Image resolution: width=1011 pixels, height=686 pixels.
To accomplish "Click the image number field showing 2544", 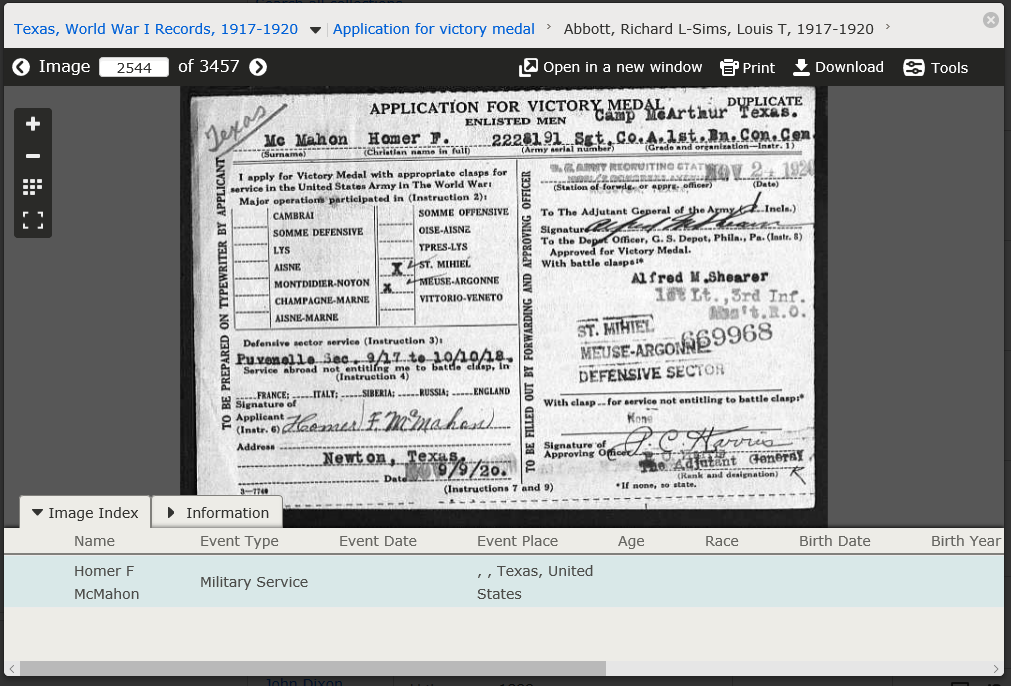I will coord(133,67).
